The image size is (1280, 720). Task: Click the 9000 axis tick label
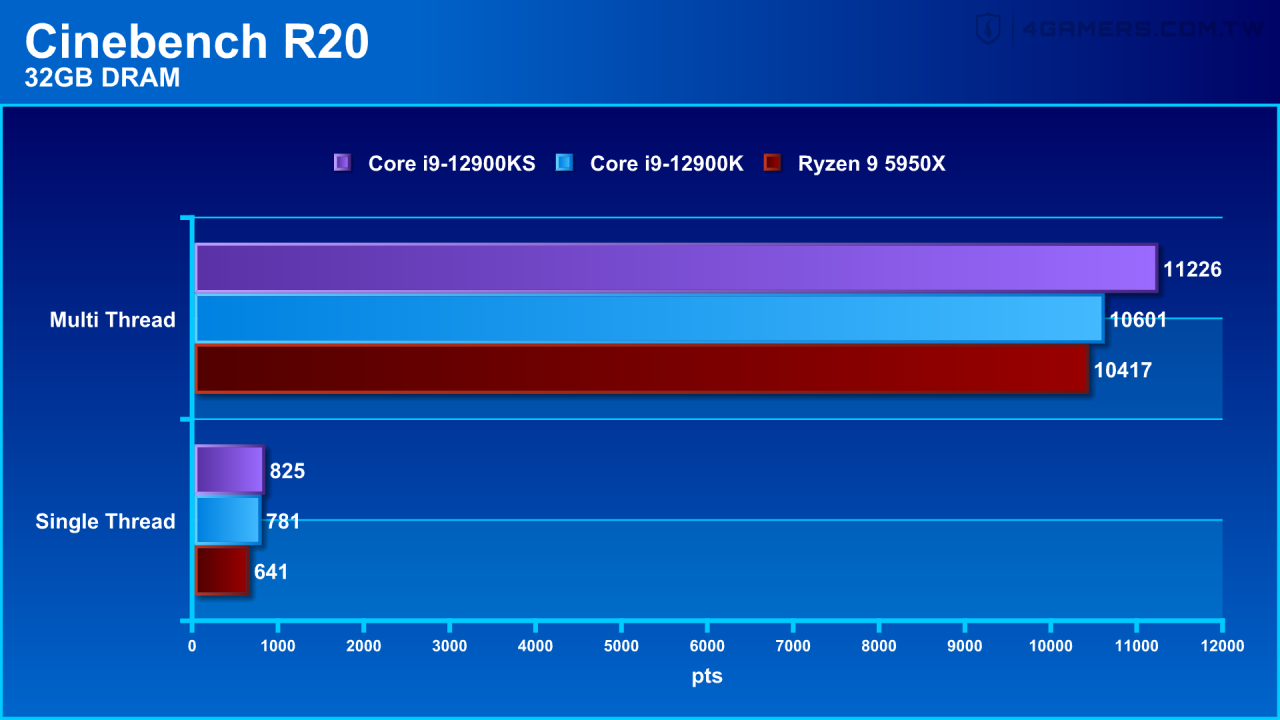pyautogui.click(x=965, y=647)
